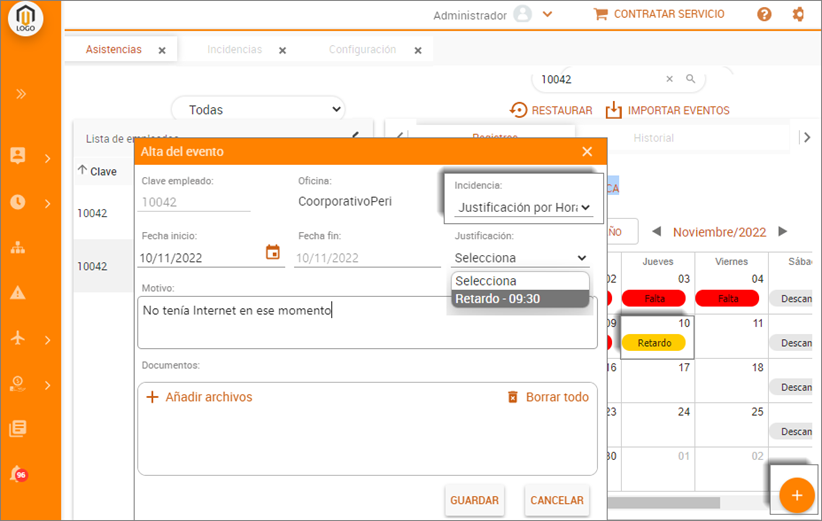Screen dimensions: 822x521
Task: Click Borrar todo to remove files
Action: click(x=548, y=397)
